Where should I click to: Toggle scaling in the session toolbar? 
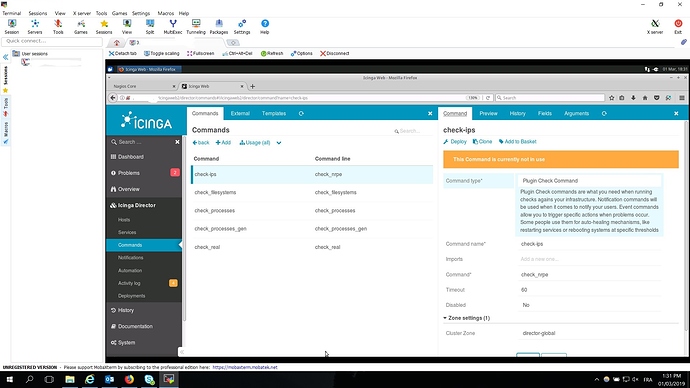point(161,53)
